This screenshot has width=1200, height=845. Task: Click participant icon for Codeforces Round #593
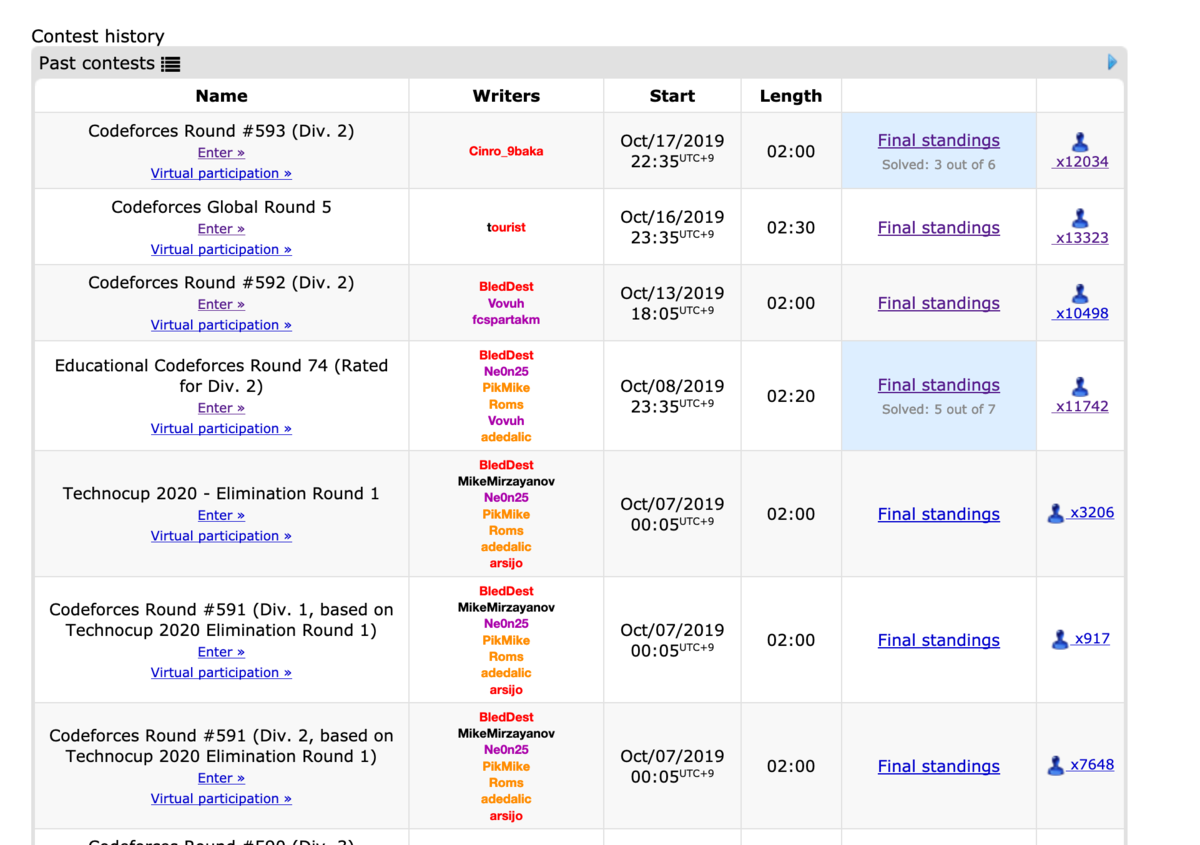click(1080, 142)
